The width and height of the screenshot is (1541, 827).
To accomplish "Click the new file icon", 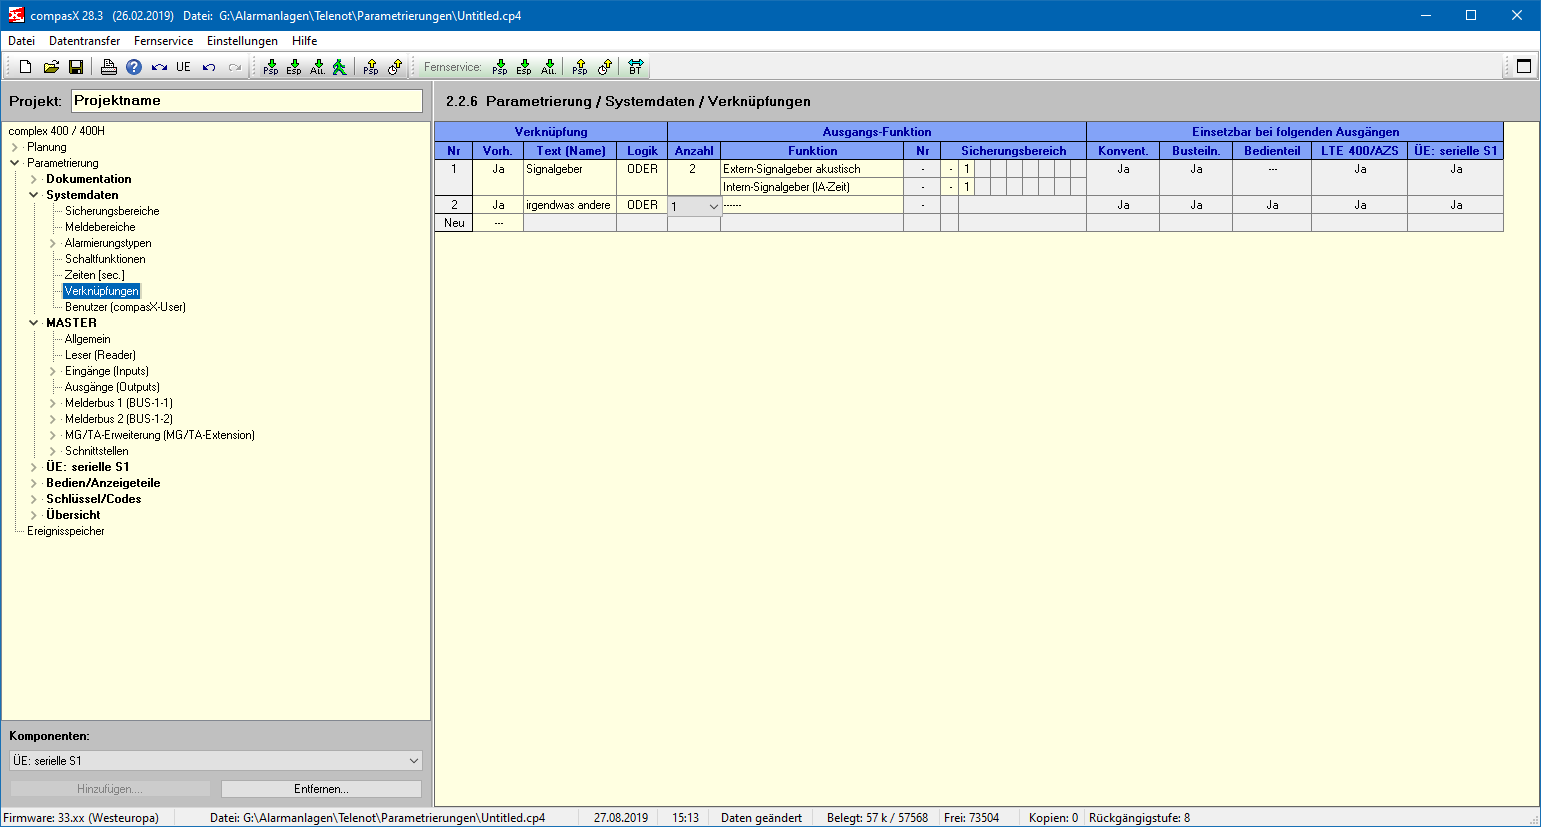I will [x=26, y=67].
